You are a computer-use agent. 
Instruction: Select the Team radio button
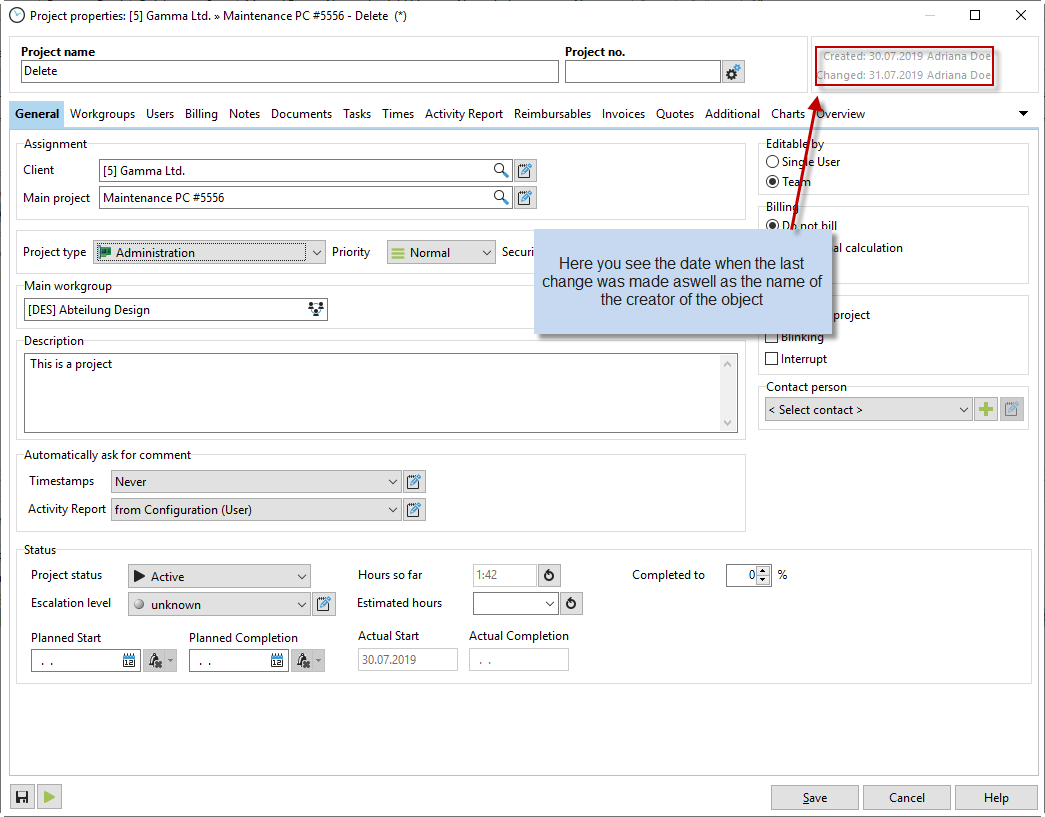772,182
